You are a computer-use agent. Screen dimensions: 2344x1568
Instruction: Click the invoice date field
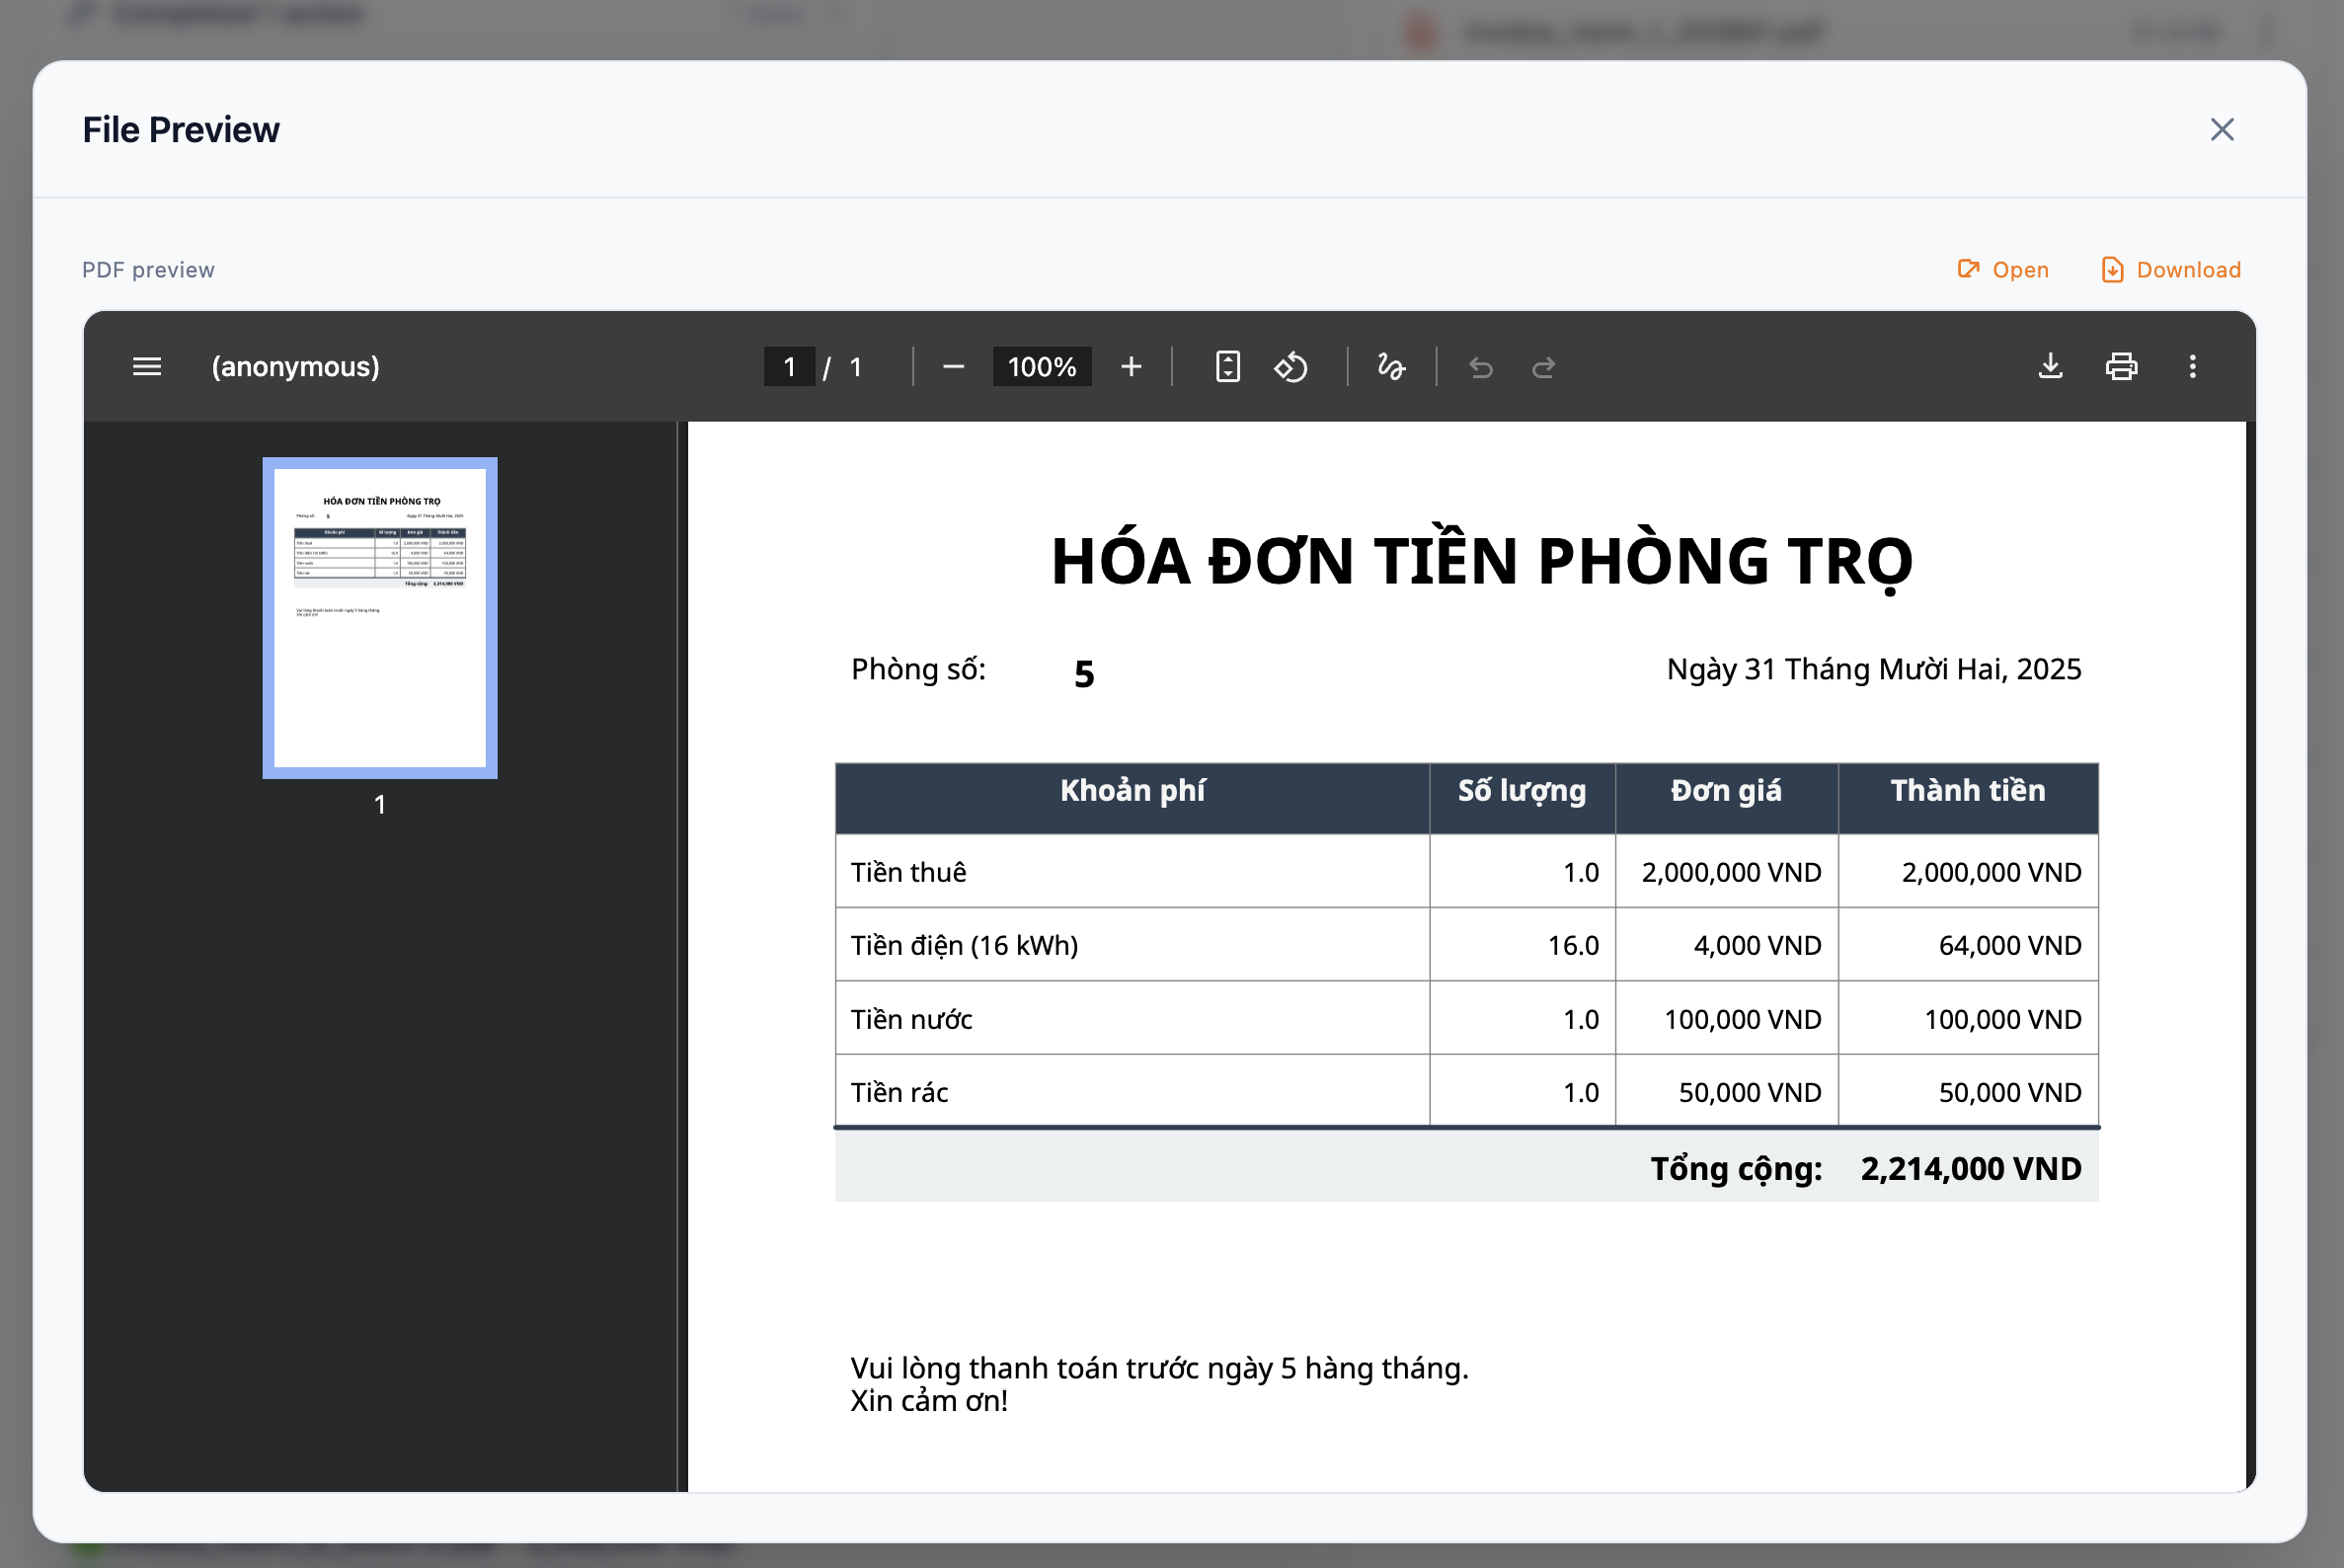pyautogui.click(x=1873, y=669)
